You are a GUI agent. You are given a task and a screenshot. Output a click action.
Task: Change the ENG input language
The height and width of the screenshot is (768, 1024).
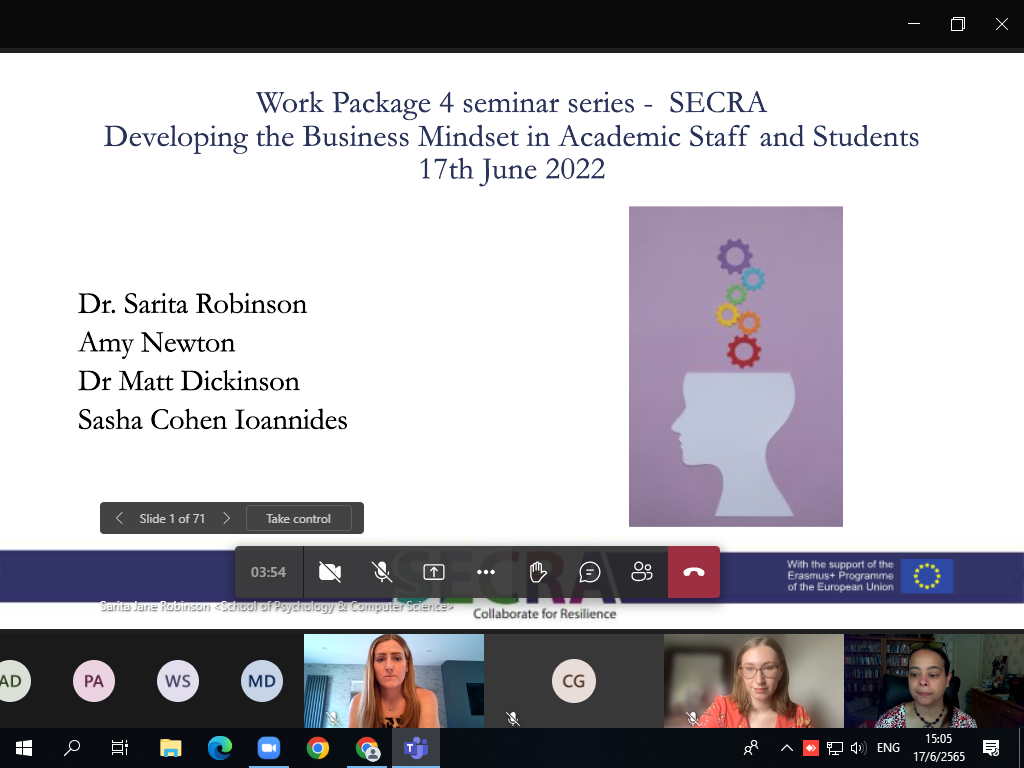888,748
